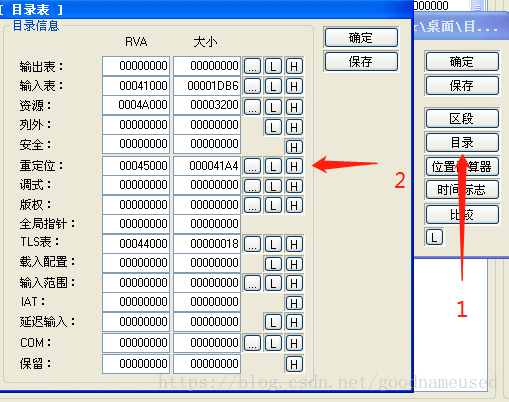Image resolution: width=509 pixels, height=402 pixels.
Task: Click the H button in 保留 row
Action: click(294, 364)
